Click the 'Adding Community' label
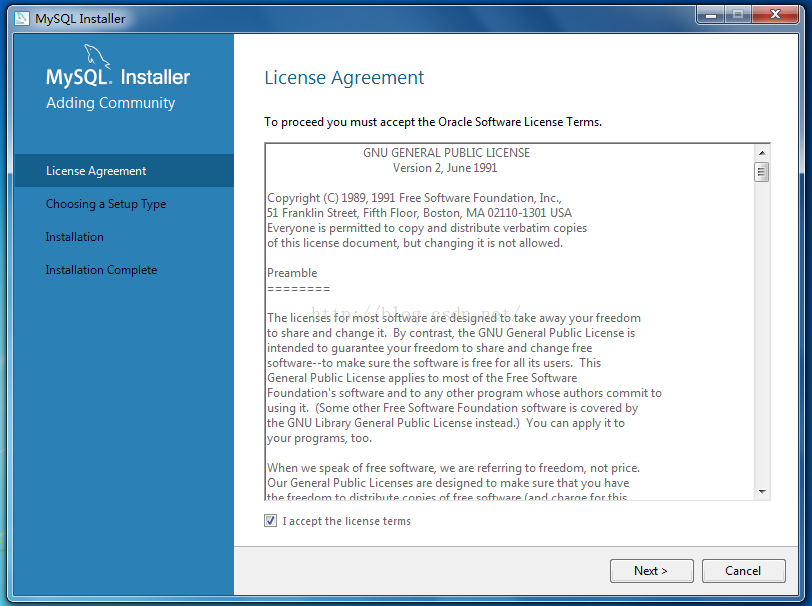 point(110,102)
